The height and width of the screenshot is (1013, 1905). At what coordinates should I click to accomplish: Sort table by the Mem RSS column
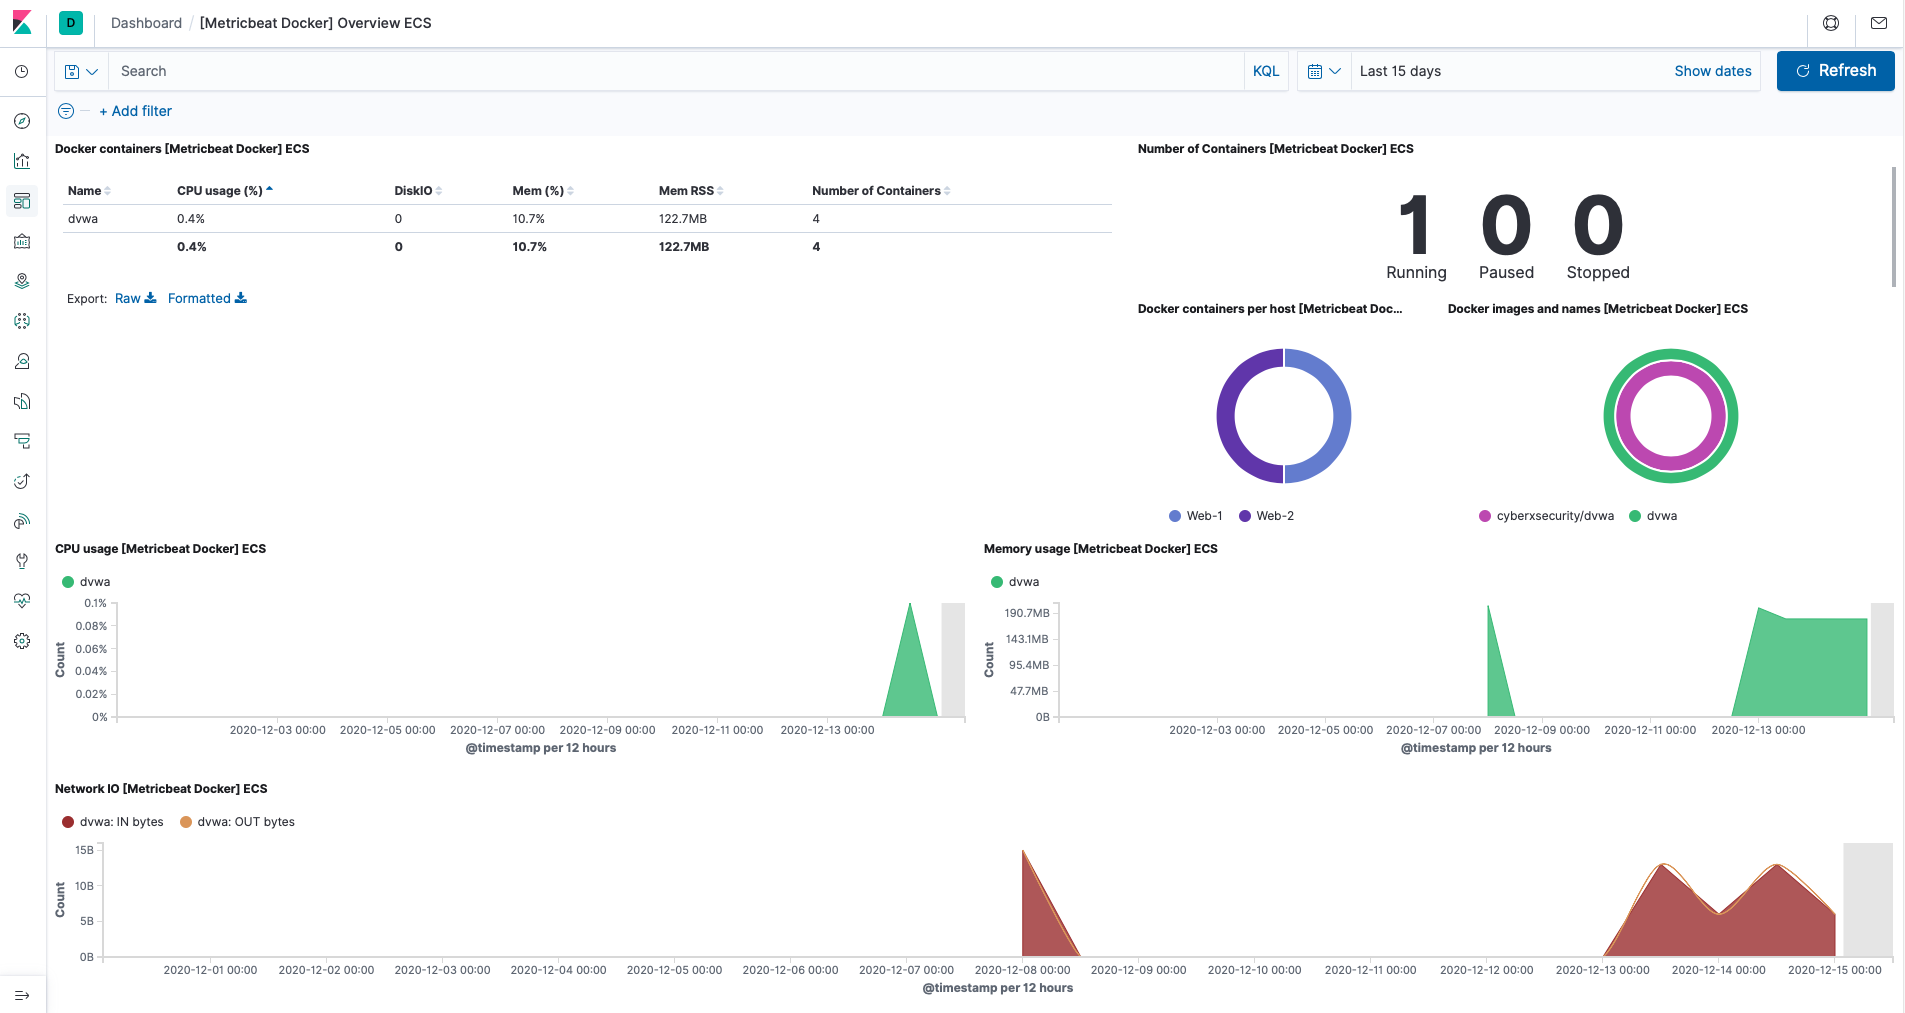point(691,190)
